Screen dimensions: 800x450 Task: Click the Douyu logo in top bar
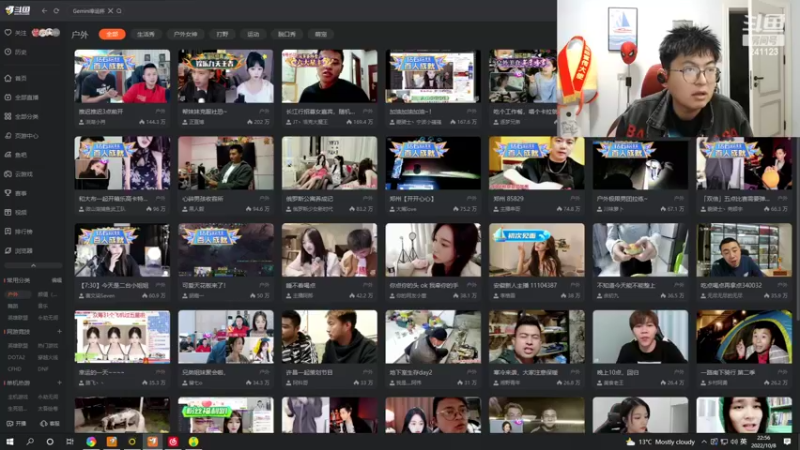point(17,10)
